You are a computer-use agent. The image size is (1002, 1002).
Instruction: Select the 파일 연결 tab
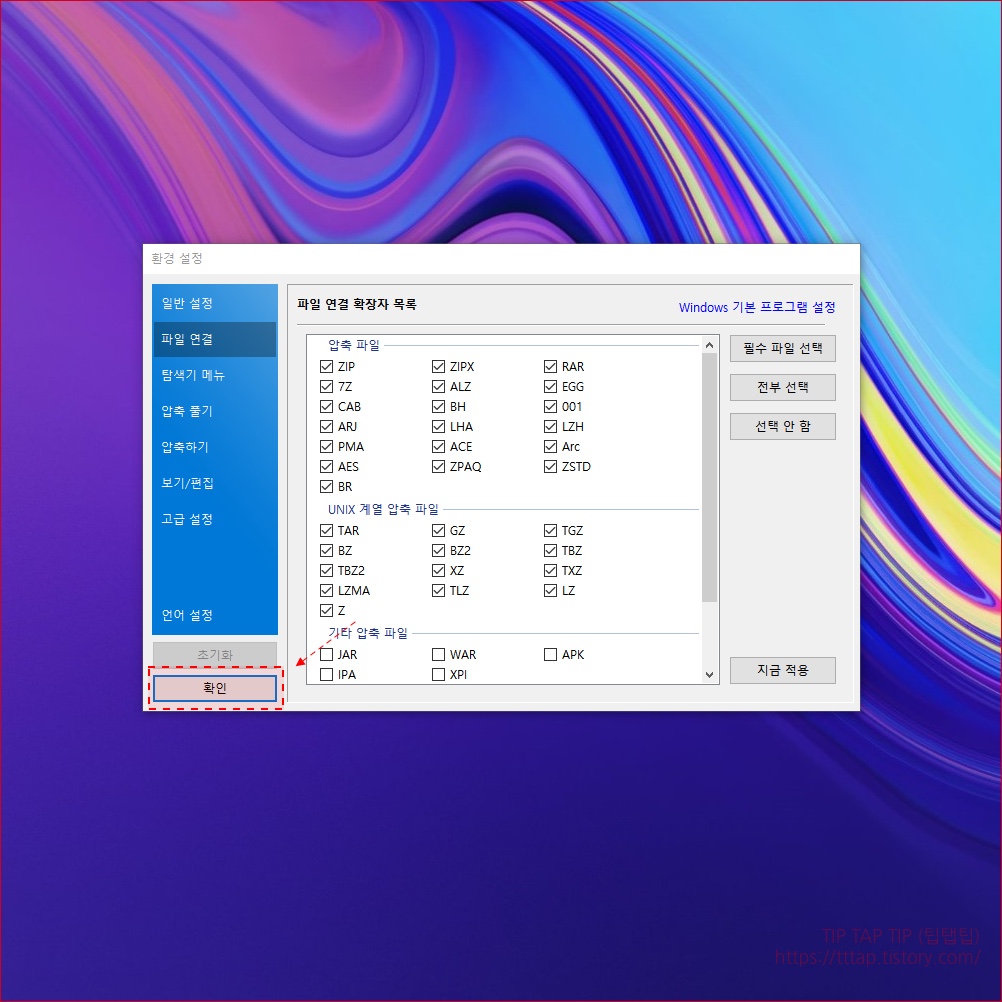click(215, 339)
